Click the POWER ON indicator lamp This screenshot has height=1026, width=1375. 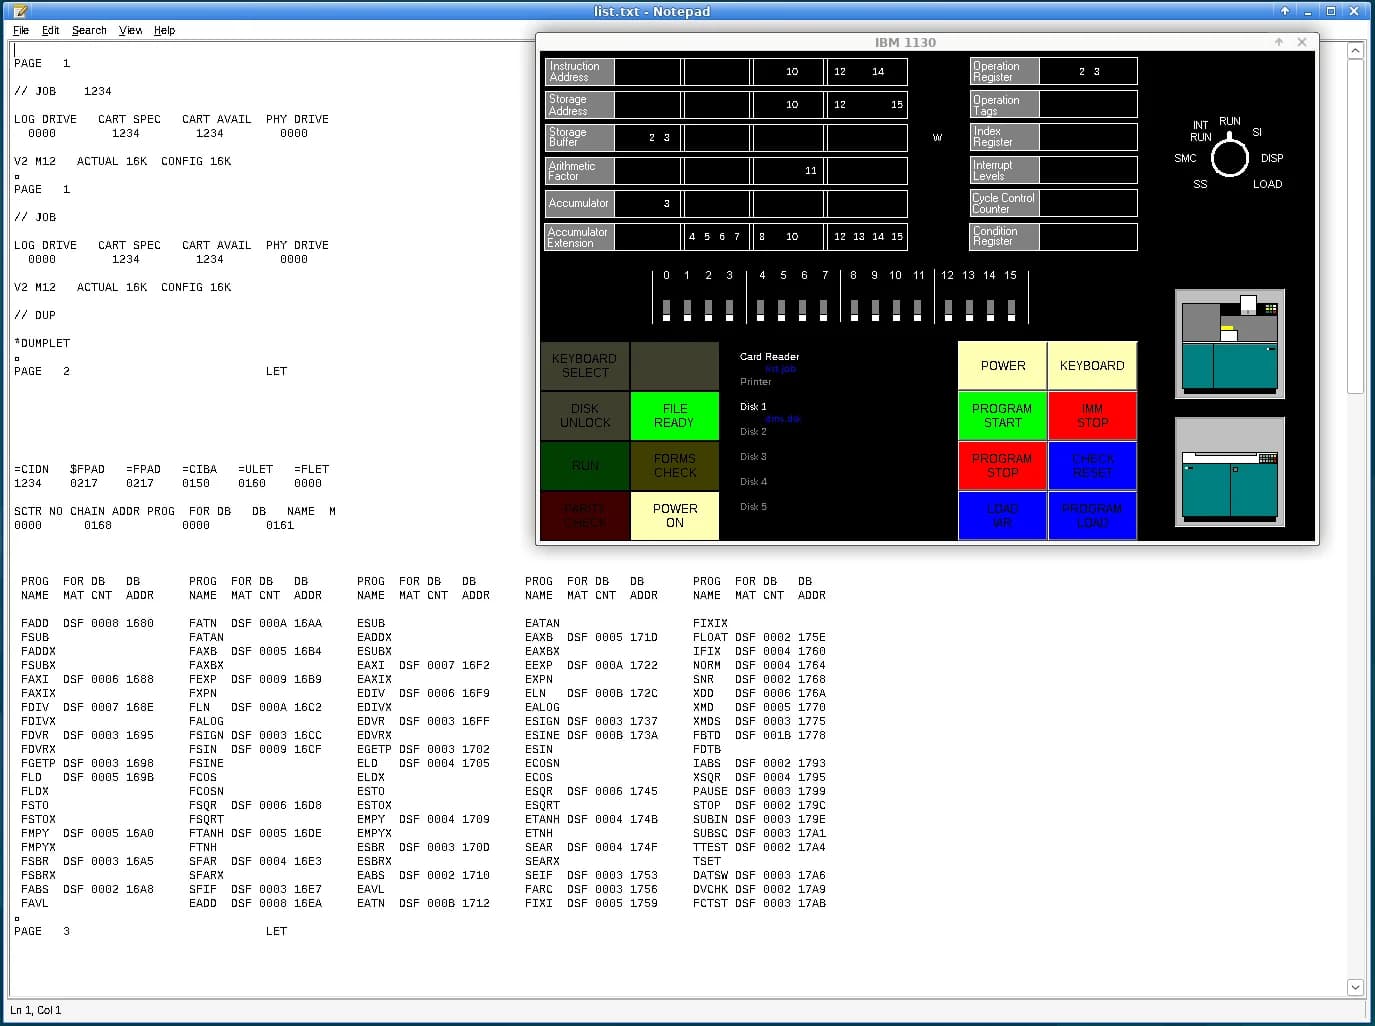pos(675,516)
